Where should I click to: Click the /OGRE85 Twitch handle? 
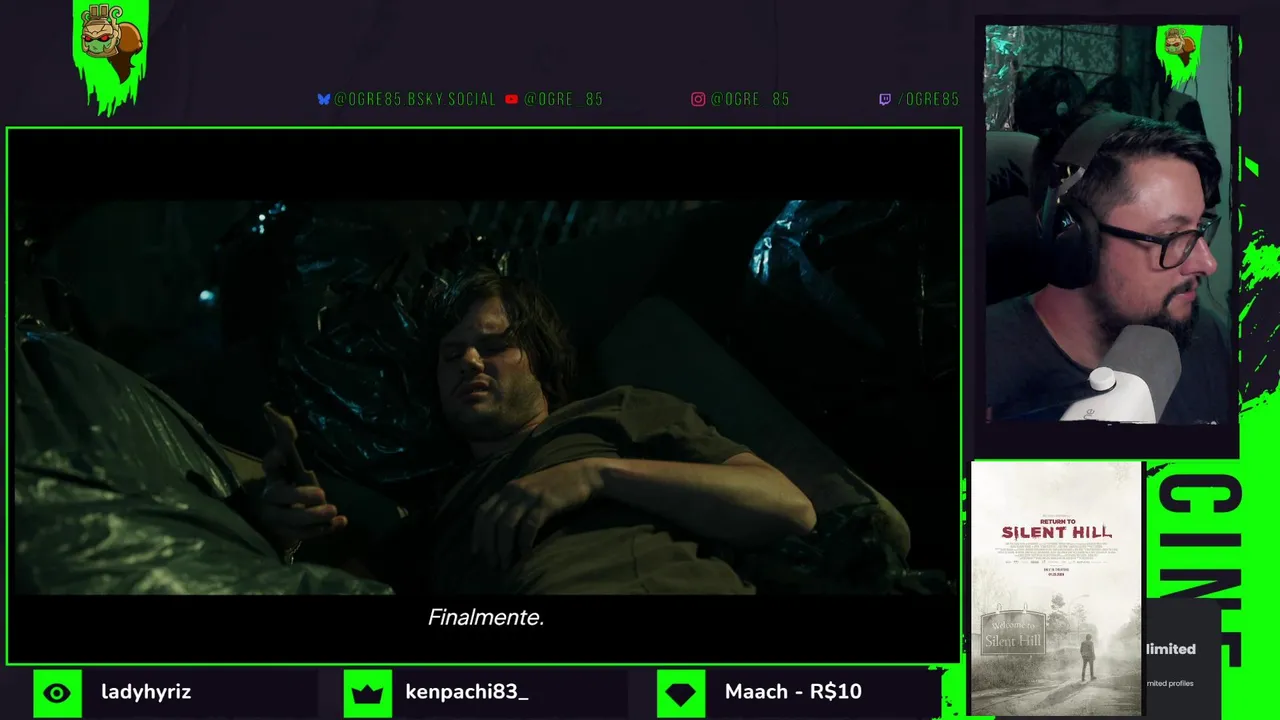pyautogui.click(x=927, y=99)
